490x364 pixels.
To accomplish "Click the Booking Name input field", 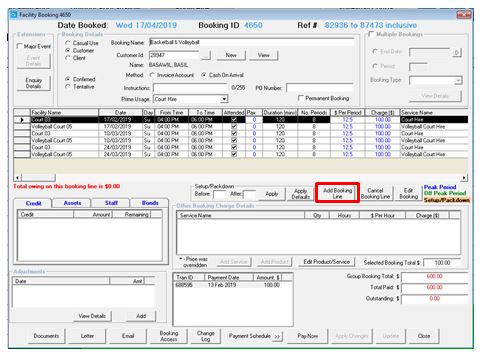I will 251,42.
